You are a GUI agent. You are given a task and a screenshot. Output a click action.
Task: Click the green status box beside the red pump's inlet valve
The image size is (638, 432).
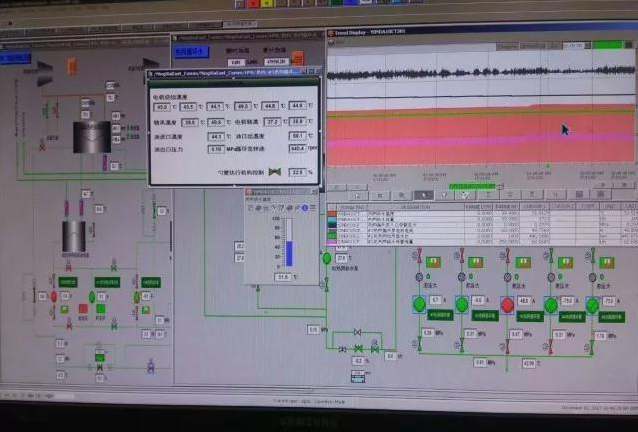coord(522,262)
